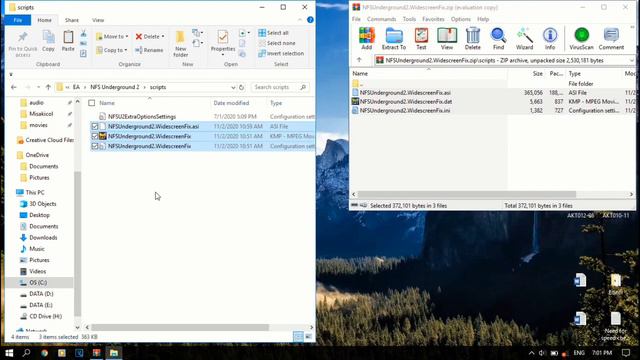Screen dimensions: 640x360
Task: Click the Search scripts field
Action: pos(280,87)
